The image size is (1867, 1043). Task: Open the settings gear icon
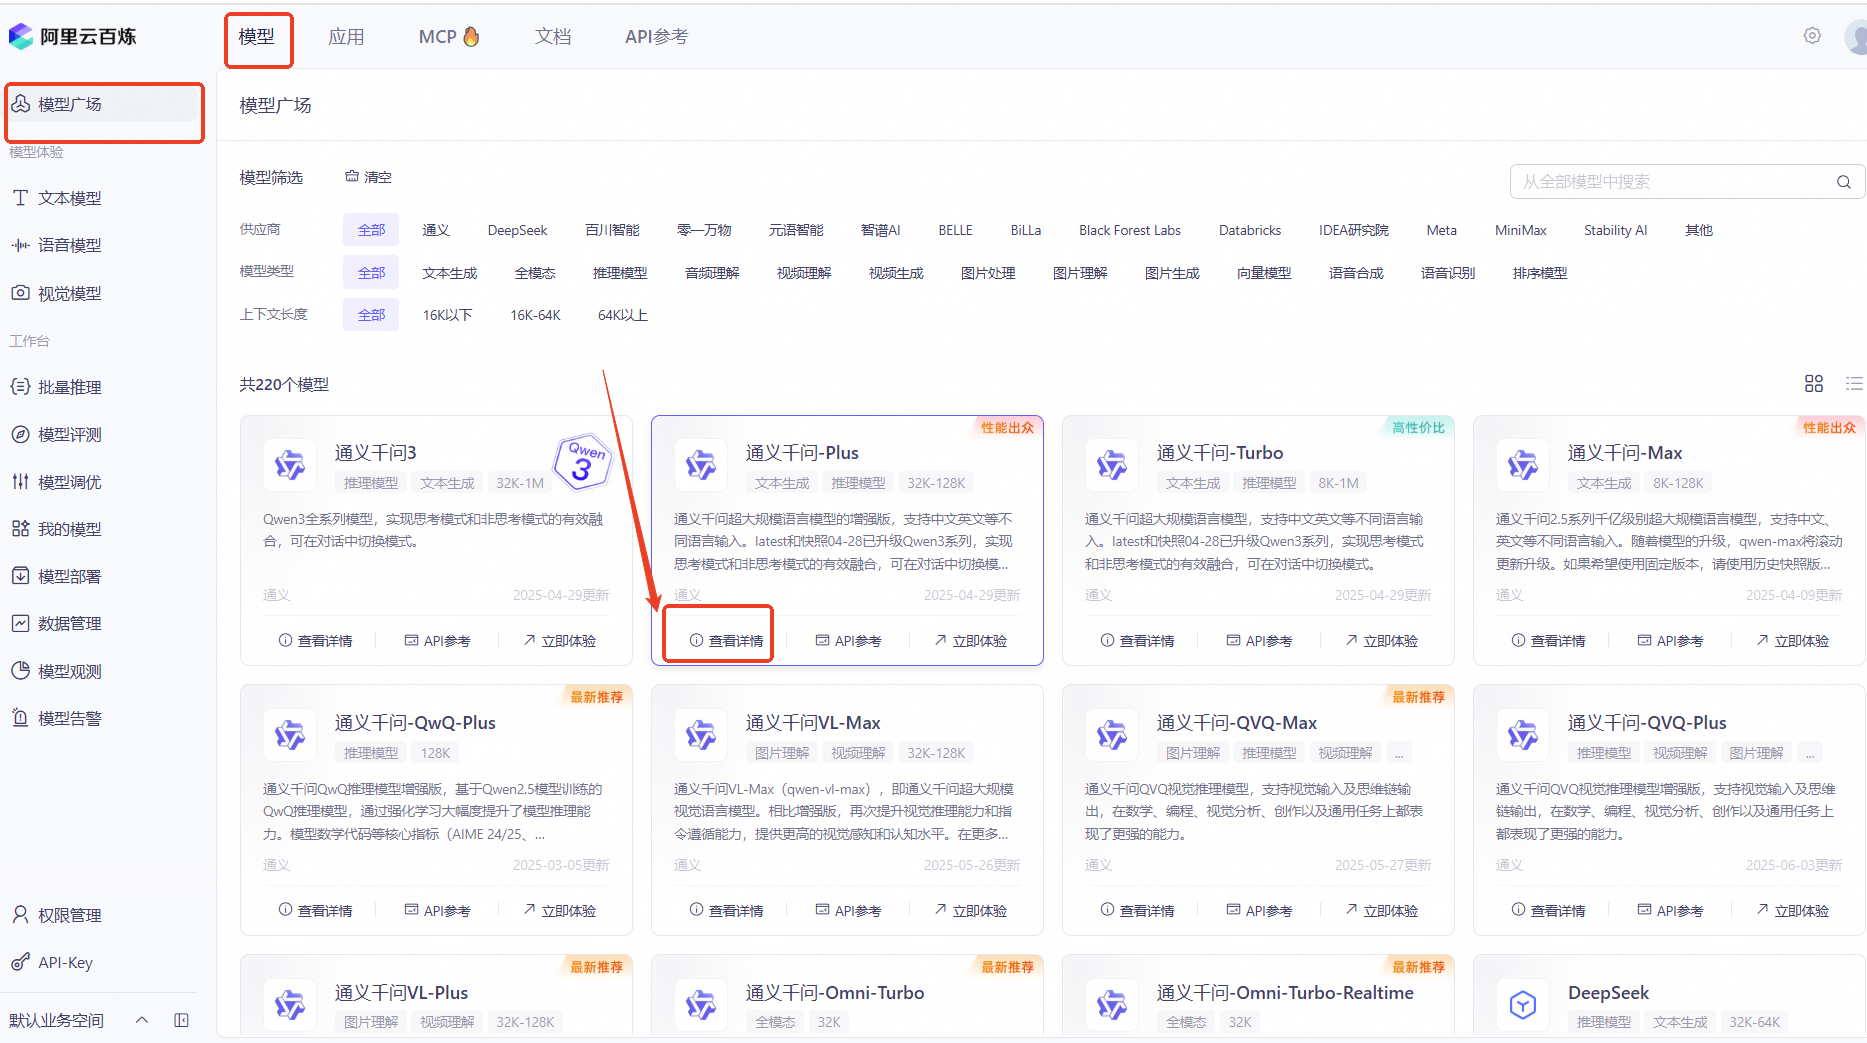pyautogui.click(x=1812, y=36)
